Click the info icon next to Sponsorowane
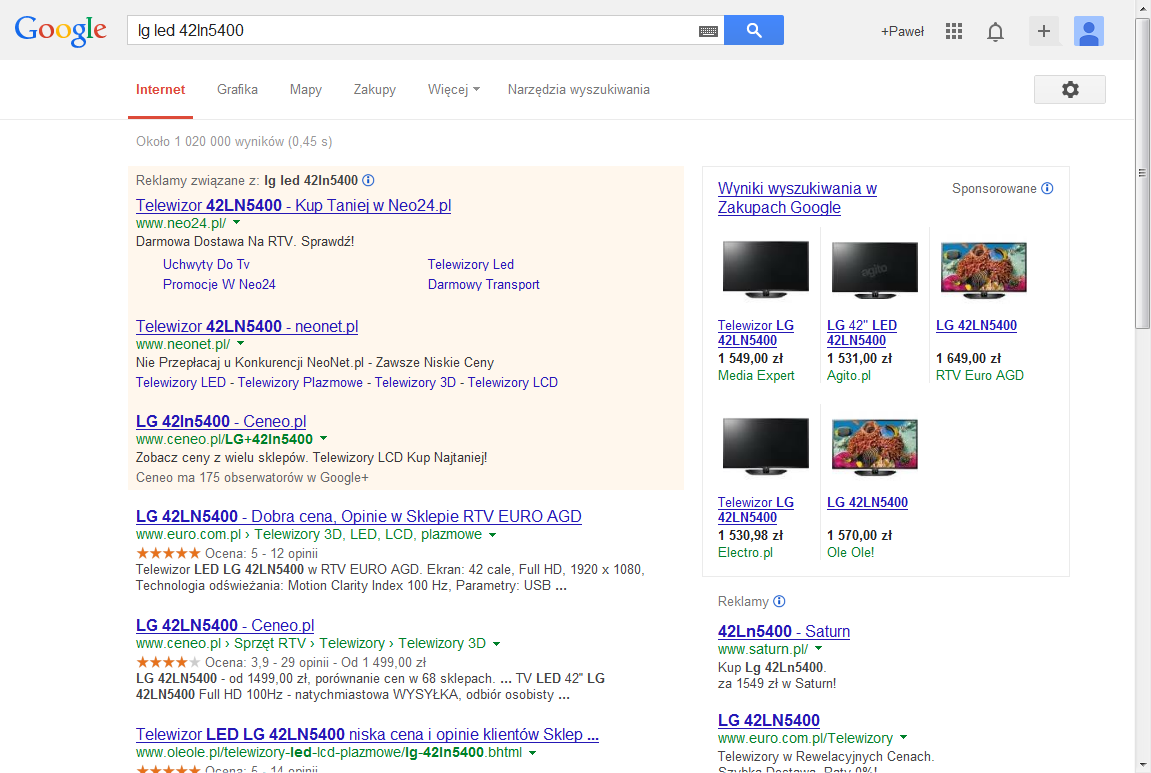The image size is (1151, 773). click(1047, 188)
